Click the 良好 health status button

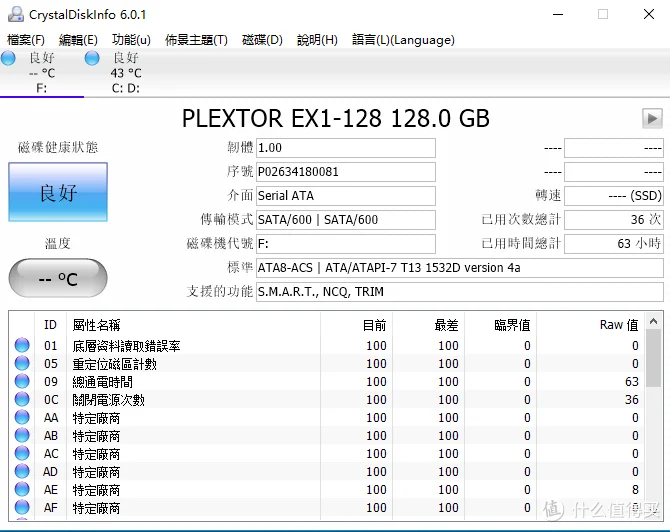(x=58, y=192)
